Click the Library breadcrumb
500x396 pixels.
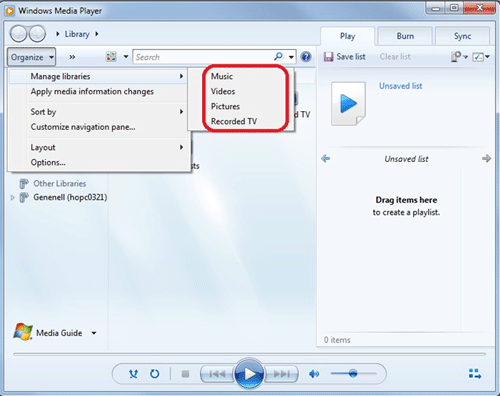77,34
